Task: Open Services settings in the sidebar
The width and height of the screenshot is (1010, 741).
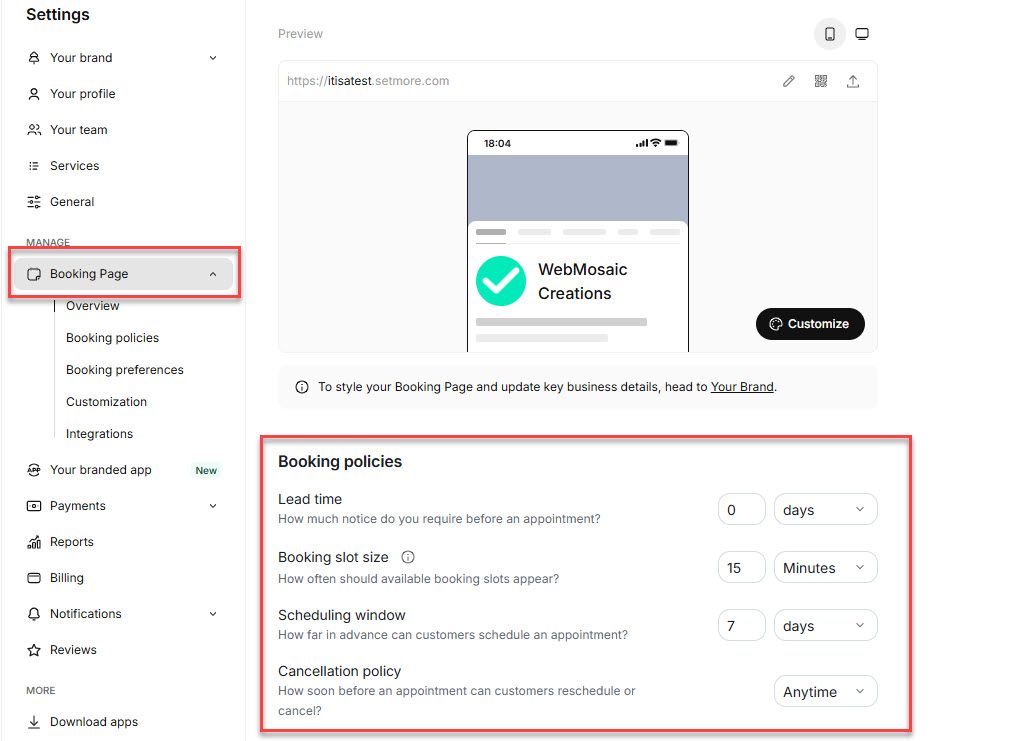Action: pos(73,165)
